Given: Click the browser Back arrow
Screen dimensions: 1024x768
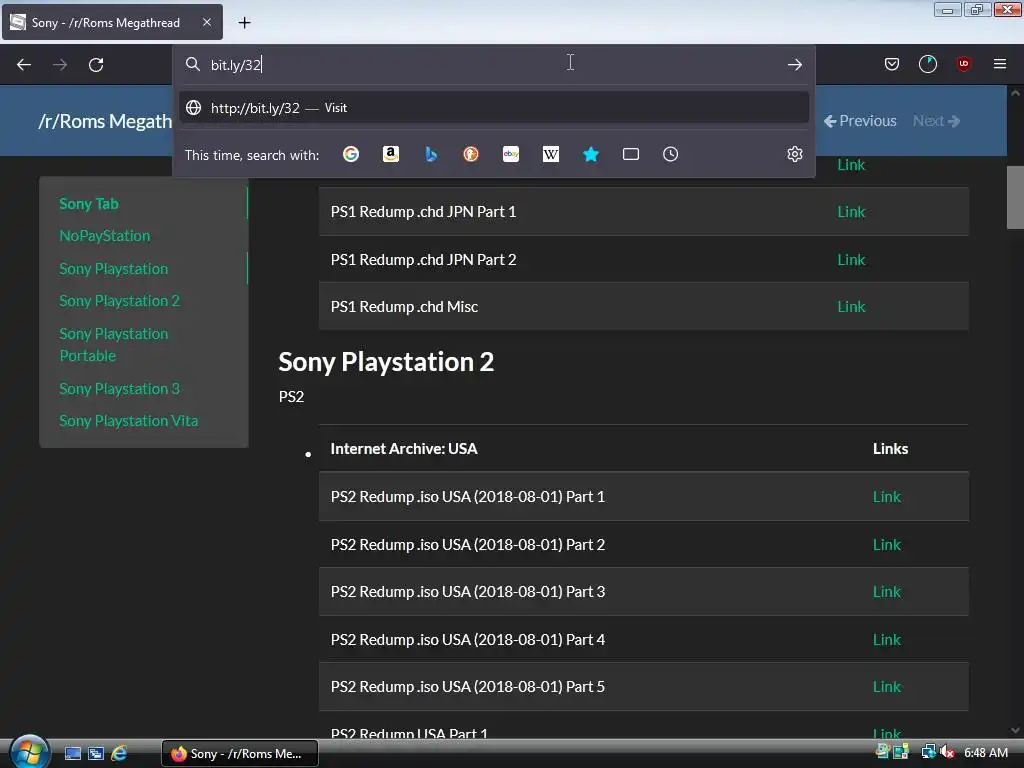Looking at the screenshot, I should [x=24, y=65].
